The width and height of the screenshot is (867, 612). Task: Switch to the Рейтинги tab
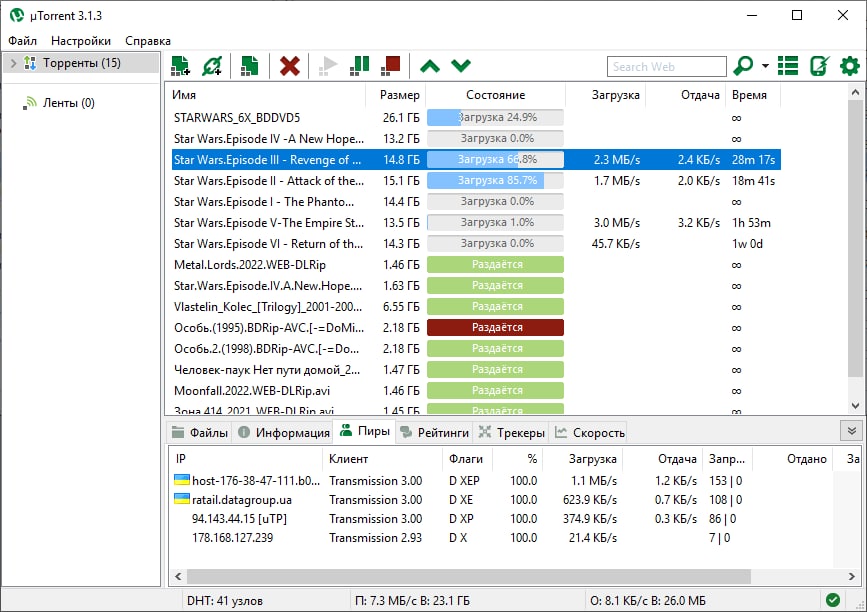[x=435, y=432]
